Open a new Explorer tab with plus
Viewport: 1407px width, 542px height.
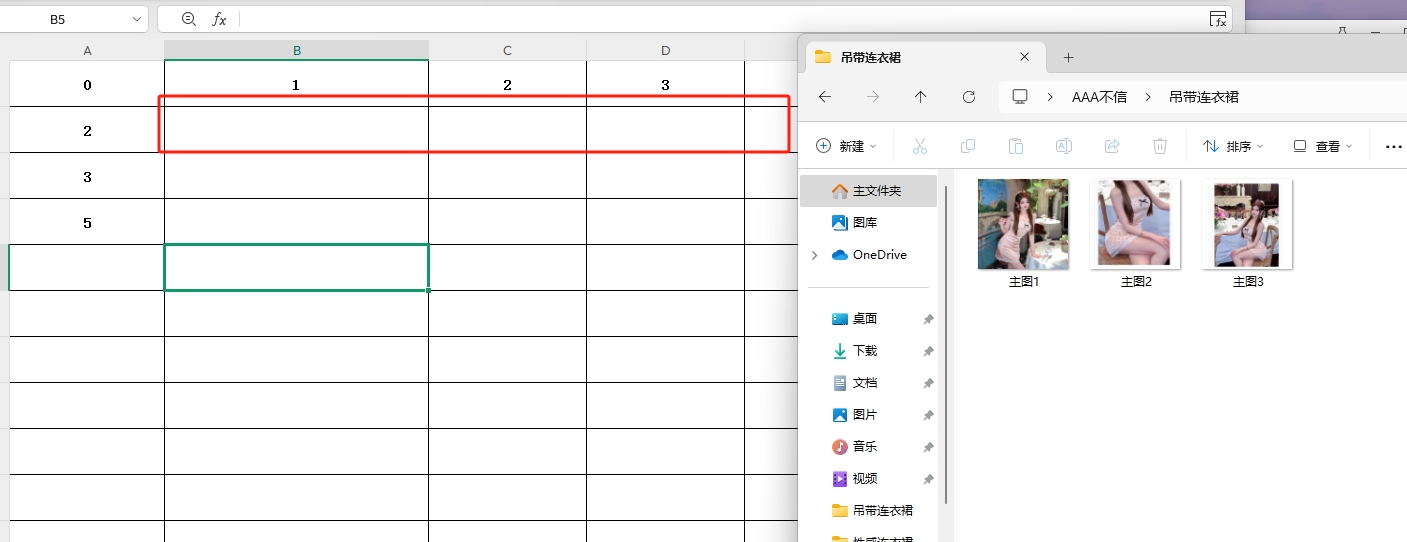pos(1068,57)
